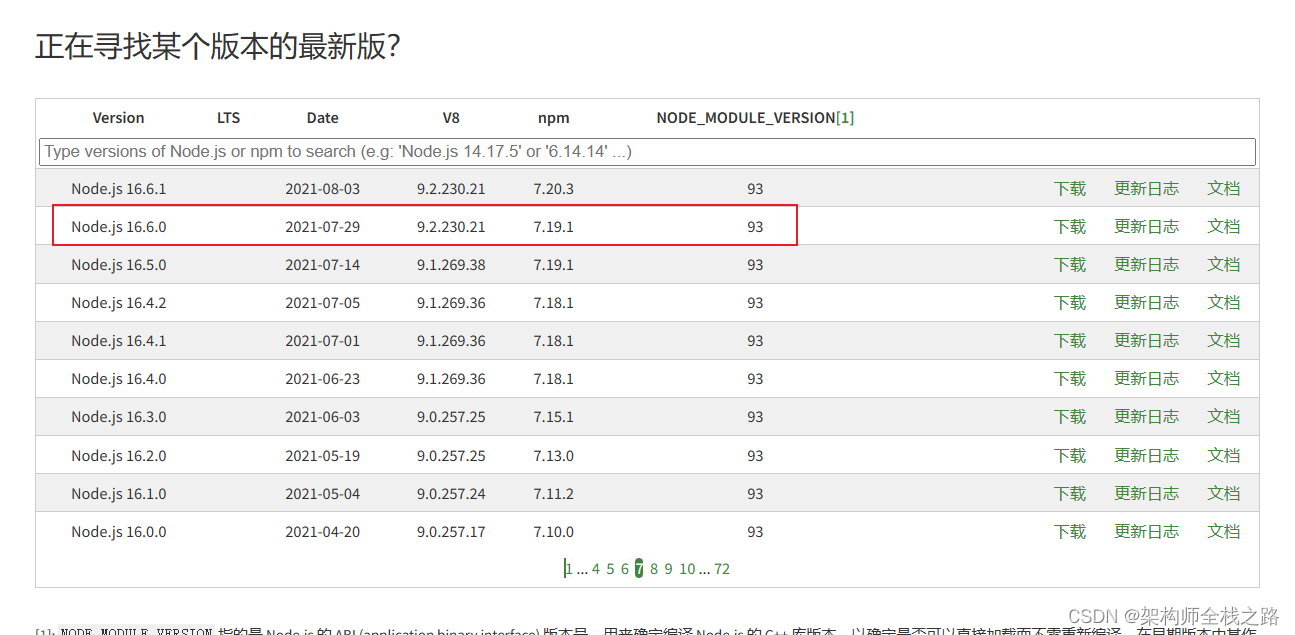Click npm version 7.13.0 cell
The width and height of the screenshot is (1295, 635).
pyautogui.click(x=554, y=456)
